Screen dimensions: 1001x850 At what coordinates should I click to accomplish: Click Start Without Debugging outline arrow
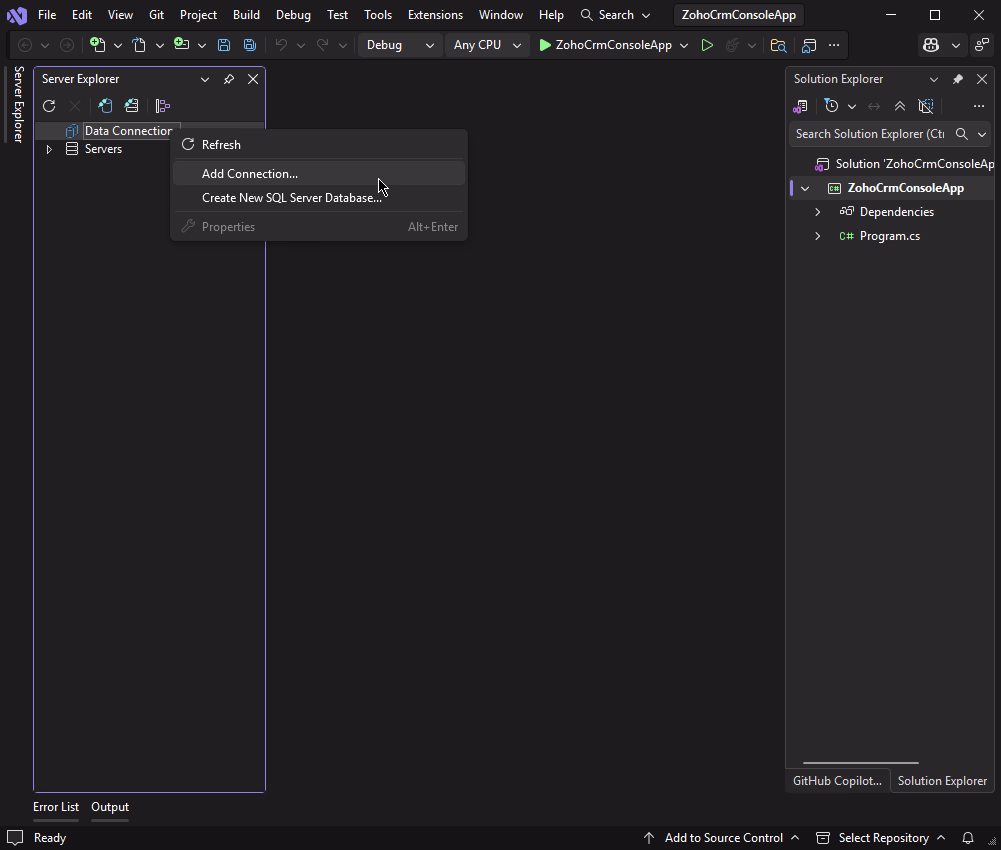click(x=707, y=45)
